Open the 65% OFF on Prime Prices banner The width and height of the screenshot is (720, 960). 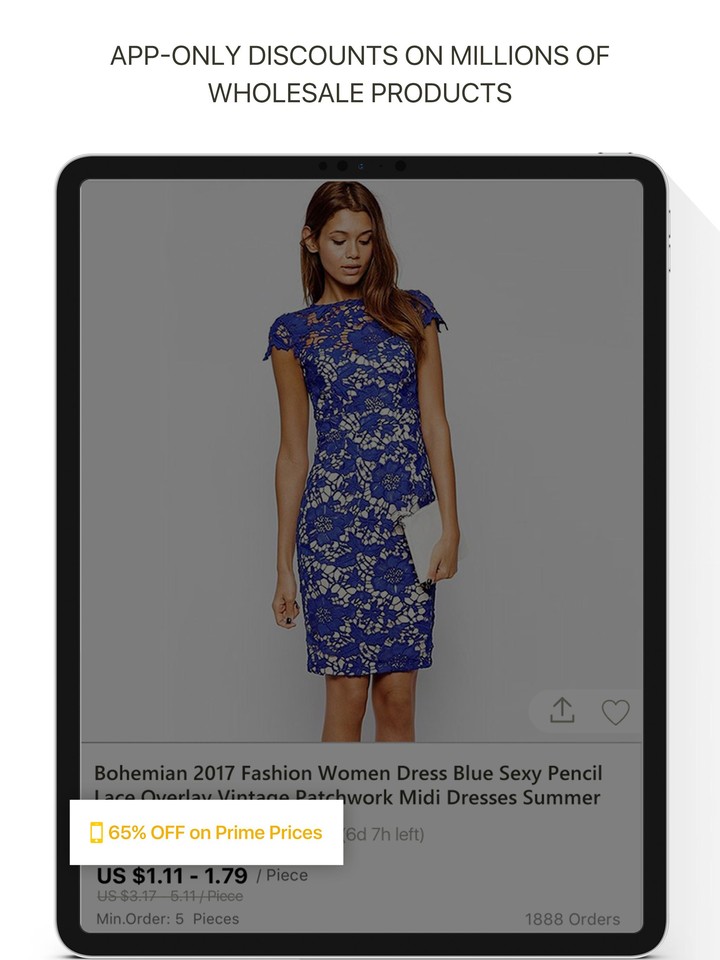click(206, 833)
